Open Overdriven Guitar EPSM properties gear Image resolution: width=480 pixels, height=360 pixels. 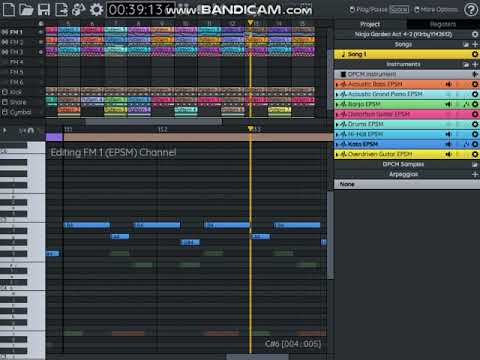[x=475, y=154]
